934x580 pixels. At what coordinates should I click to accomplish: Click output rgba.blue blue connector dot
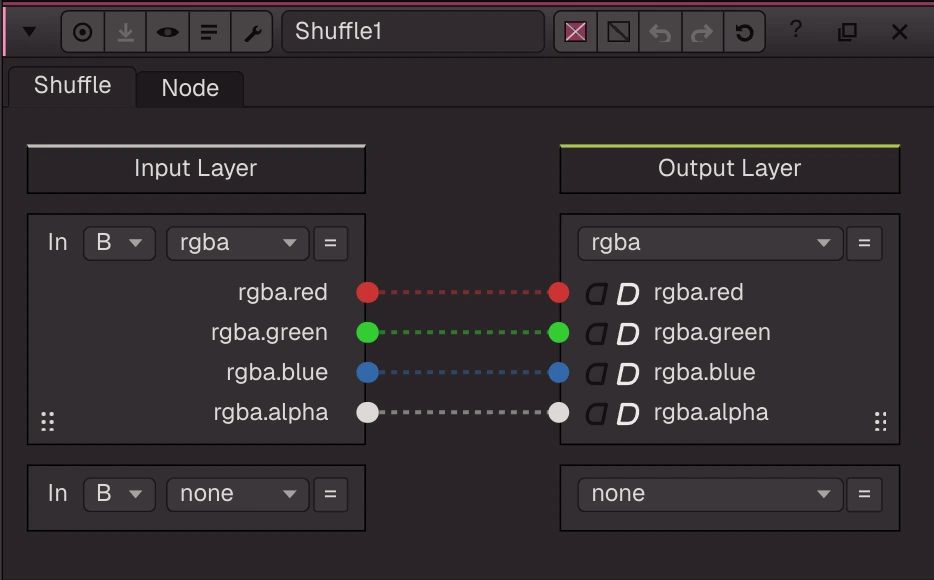coord(558,373)
